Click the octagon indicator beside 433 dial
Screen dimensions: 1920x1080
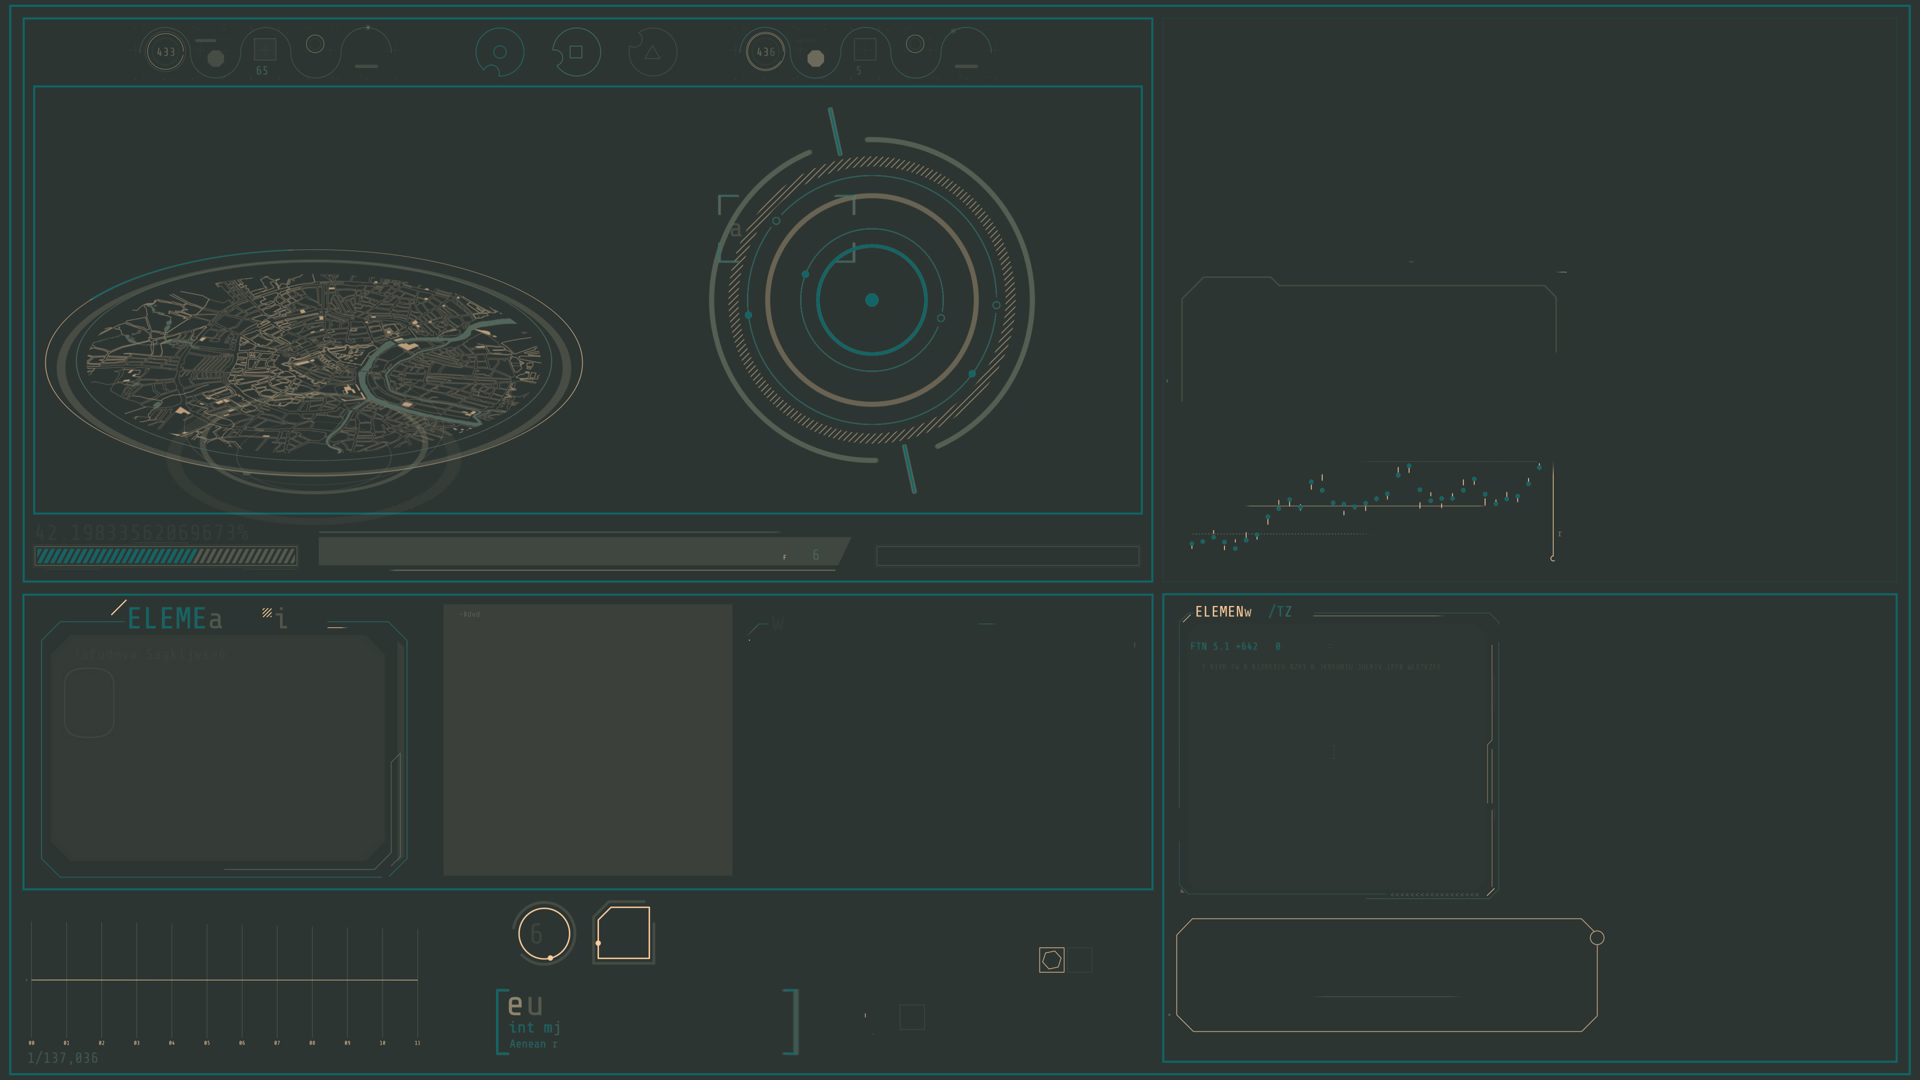[x=215, y=59]
